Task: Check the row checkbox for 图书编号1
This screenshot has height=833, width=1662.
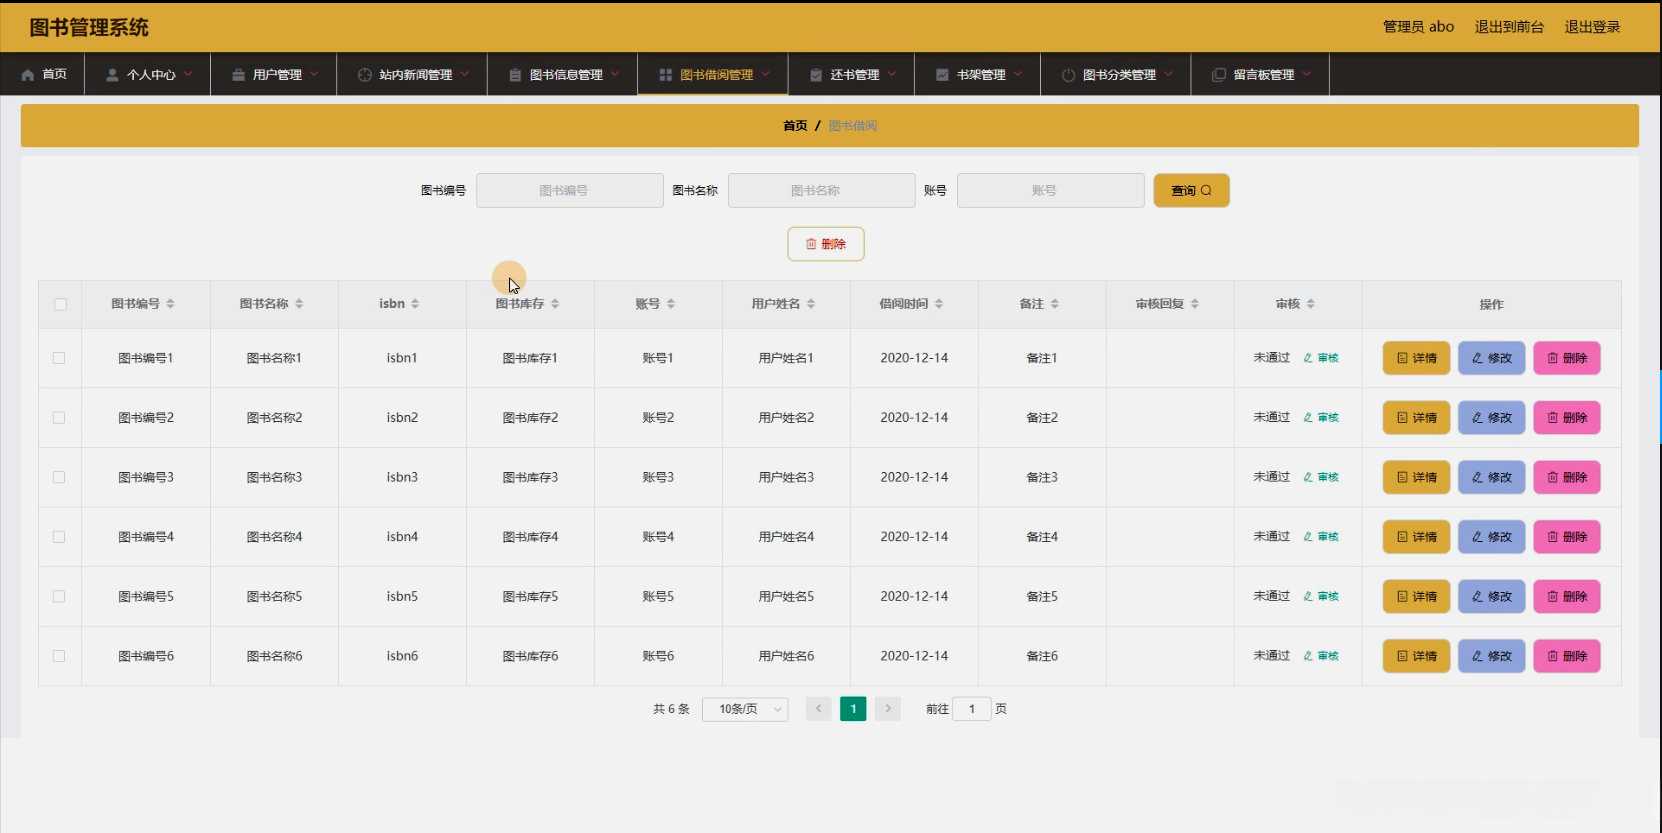Action: coord(59,358)
